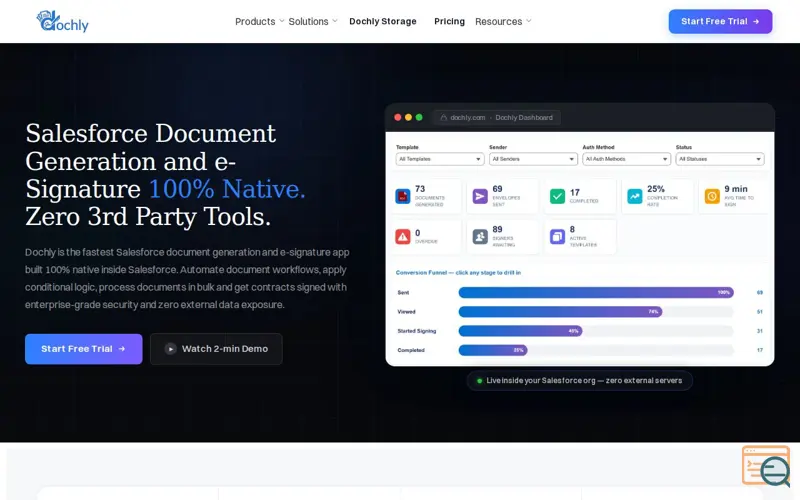800x500 pixels.
Task: Click the signers awaiting person icon
Action: 480,237
